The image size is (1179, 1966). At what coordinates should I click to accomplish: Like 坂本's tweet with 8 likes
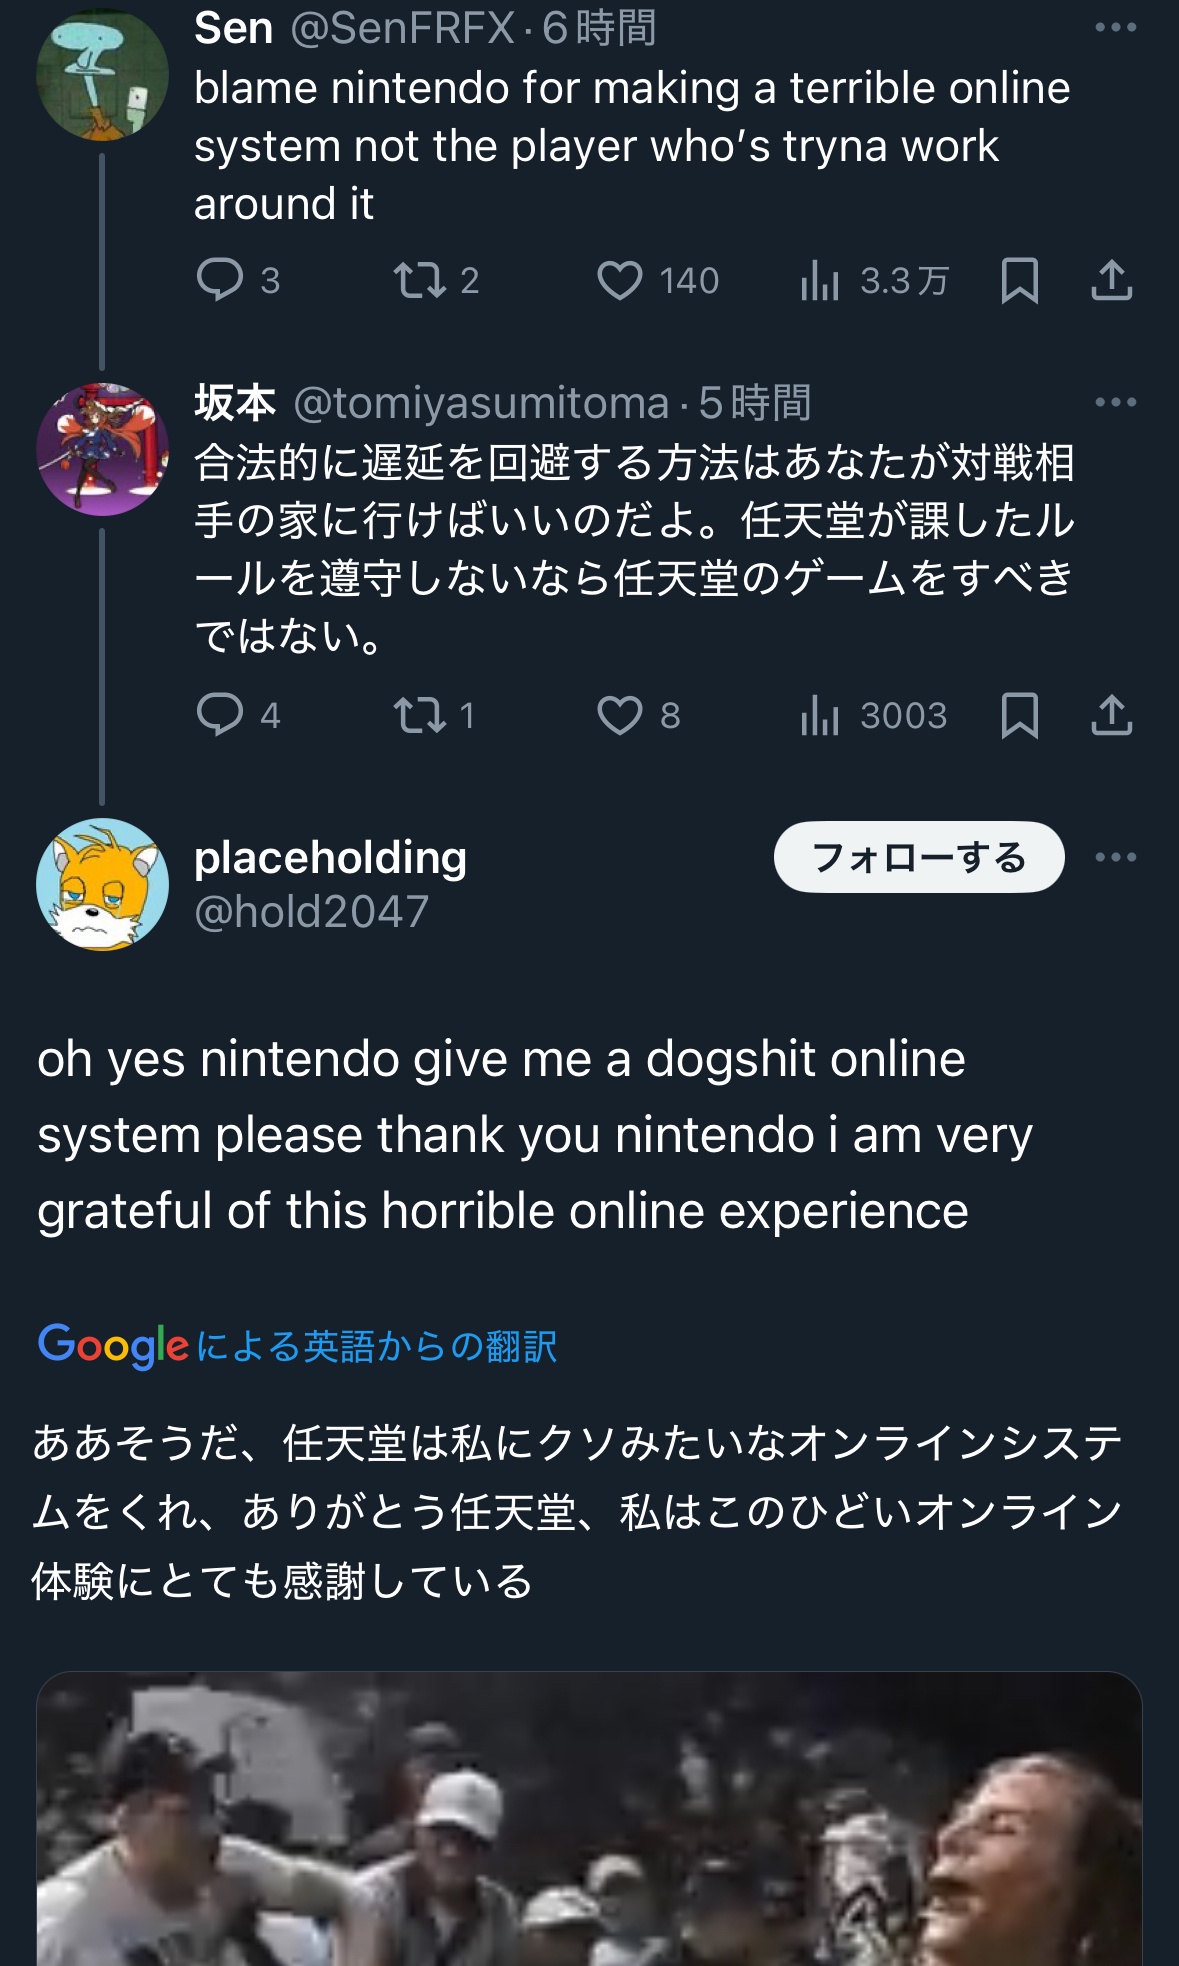point(620,715)
